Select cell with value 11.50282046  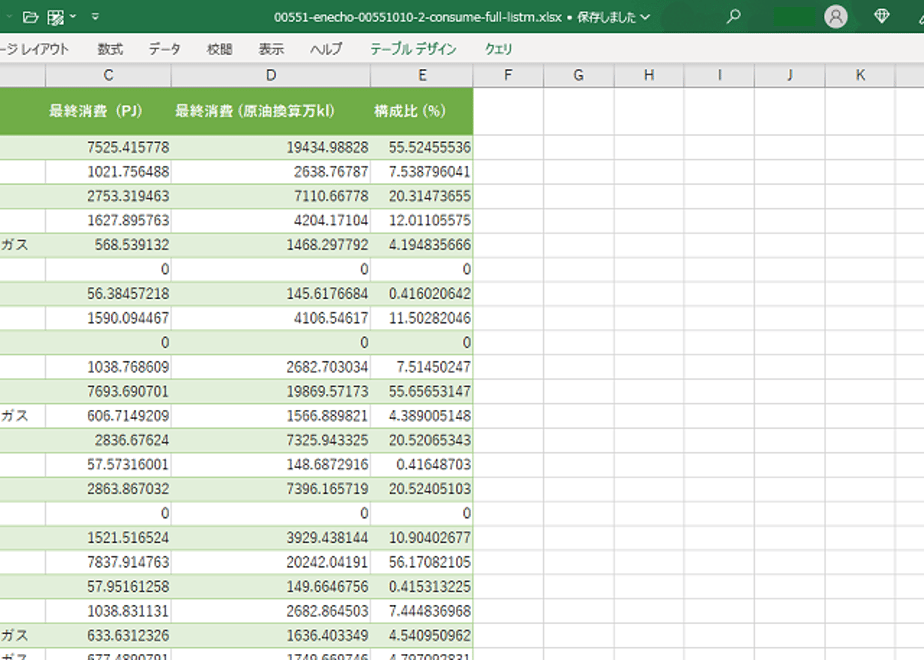point(422,318)
